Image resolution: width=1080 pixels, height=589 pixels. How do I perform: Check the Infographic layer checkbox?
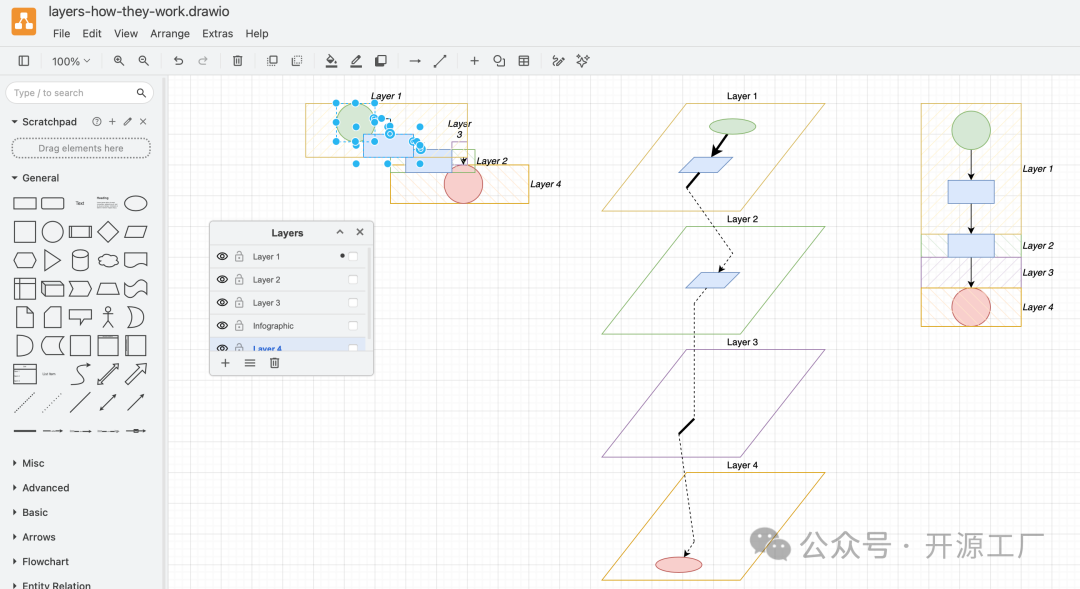coord(351,325)
